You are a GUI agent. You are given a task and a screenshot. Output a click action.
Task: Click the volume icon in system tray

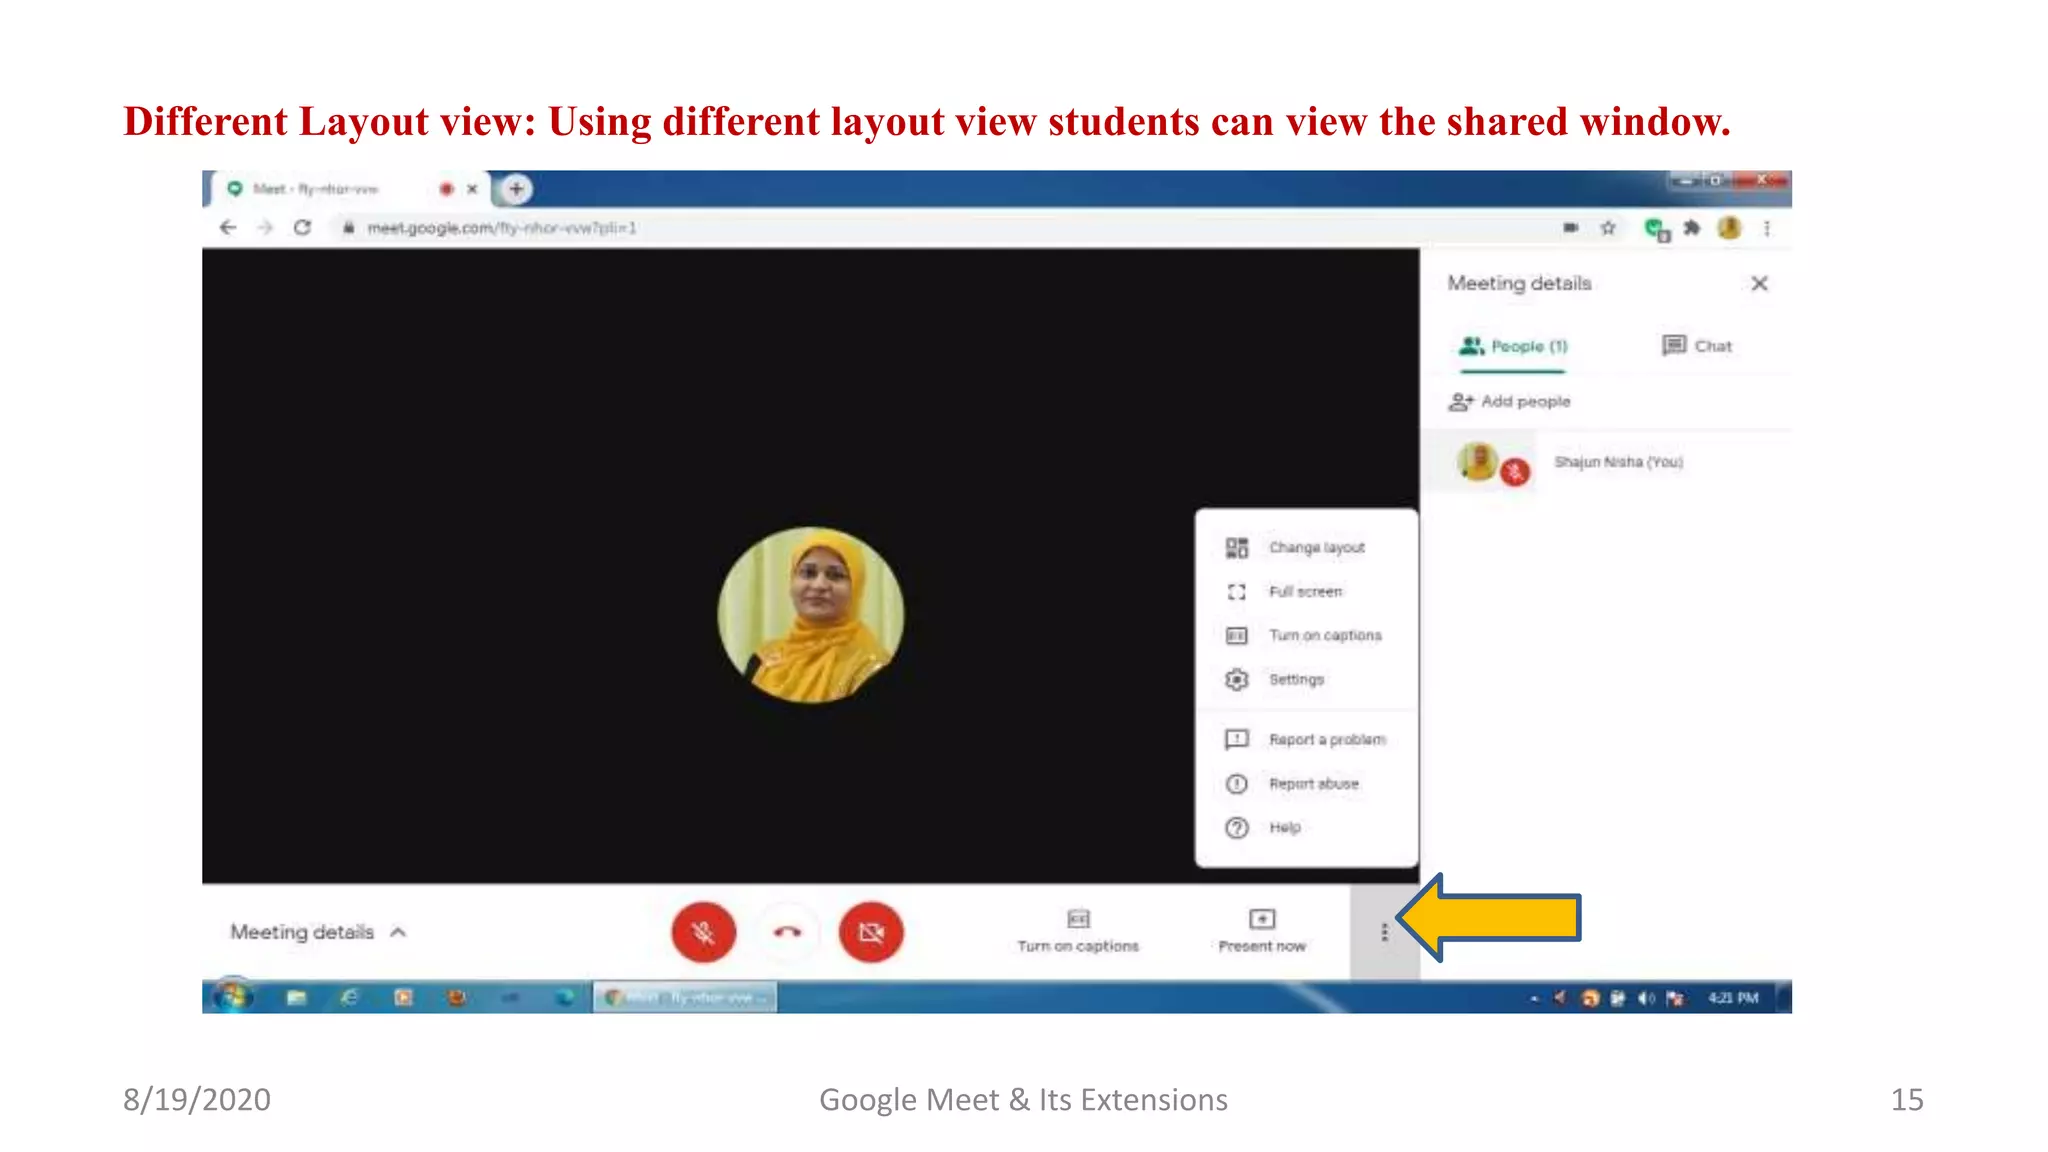(1646, 998)
